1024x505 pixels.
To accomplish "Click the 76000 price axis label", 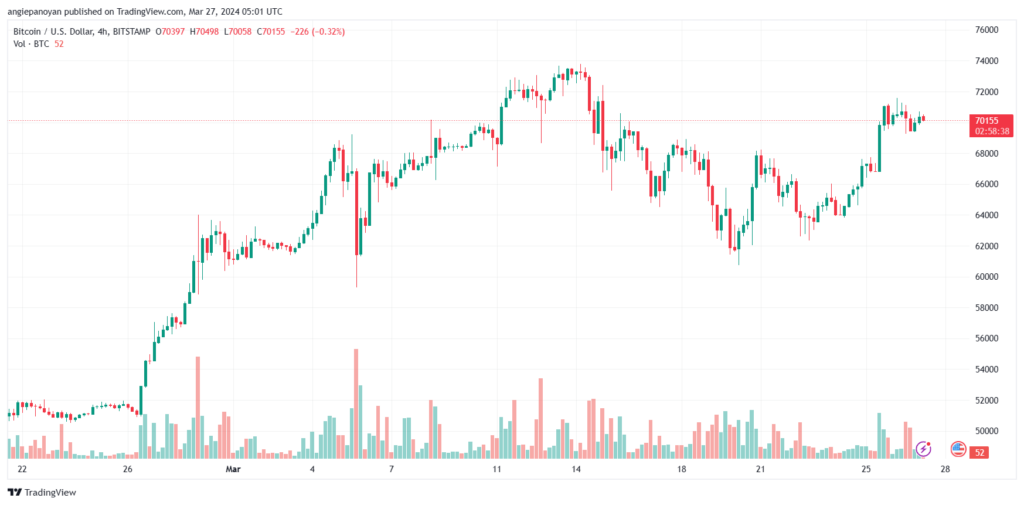I will point(987,30).
